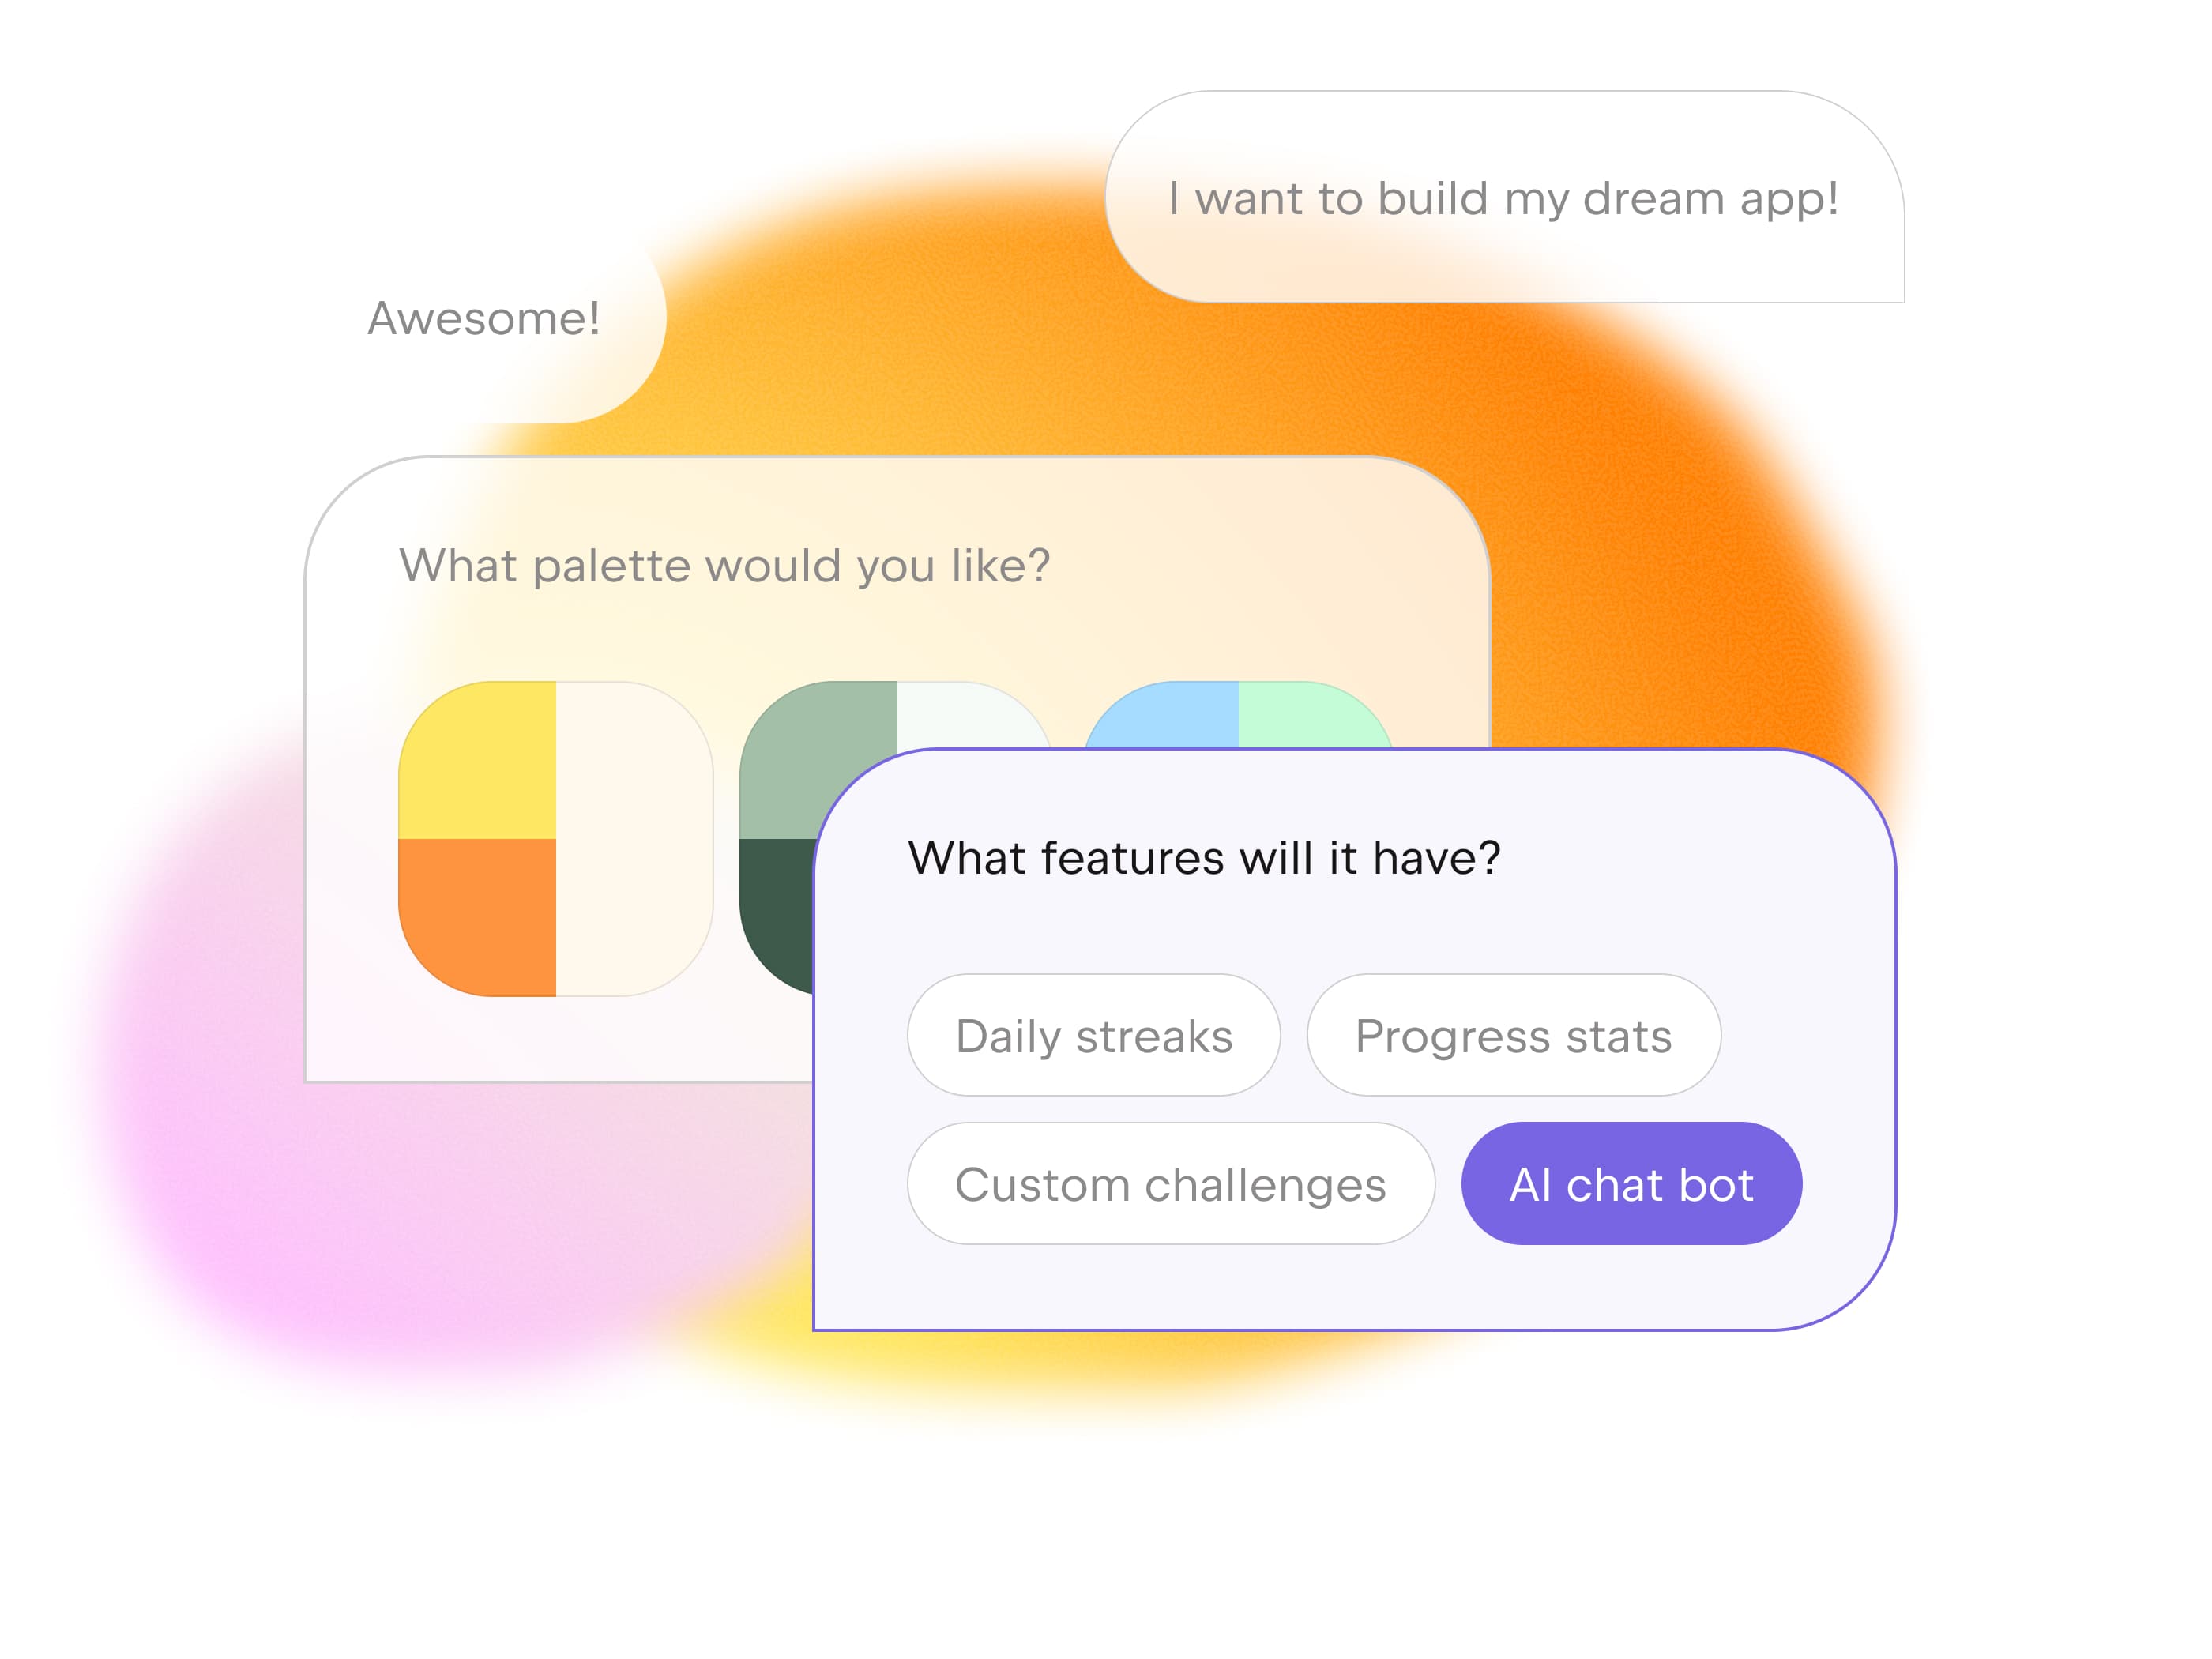This screenshot has height=1659, width=2212.
Task: Click the yellow square in first palette
Action: click(477, 760)
